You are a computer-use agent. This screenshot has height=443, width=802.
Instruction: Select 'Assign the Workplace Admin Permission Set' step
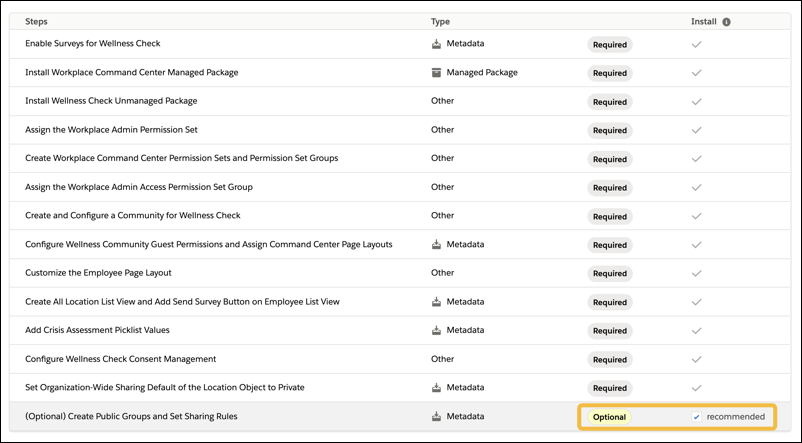111,129
